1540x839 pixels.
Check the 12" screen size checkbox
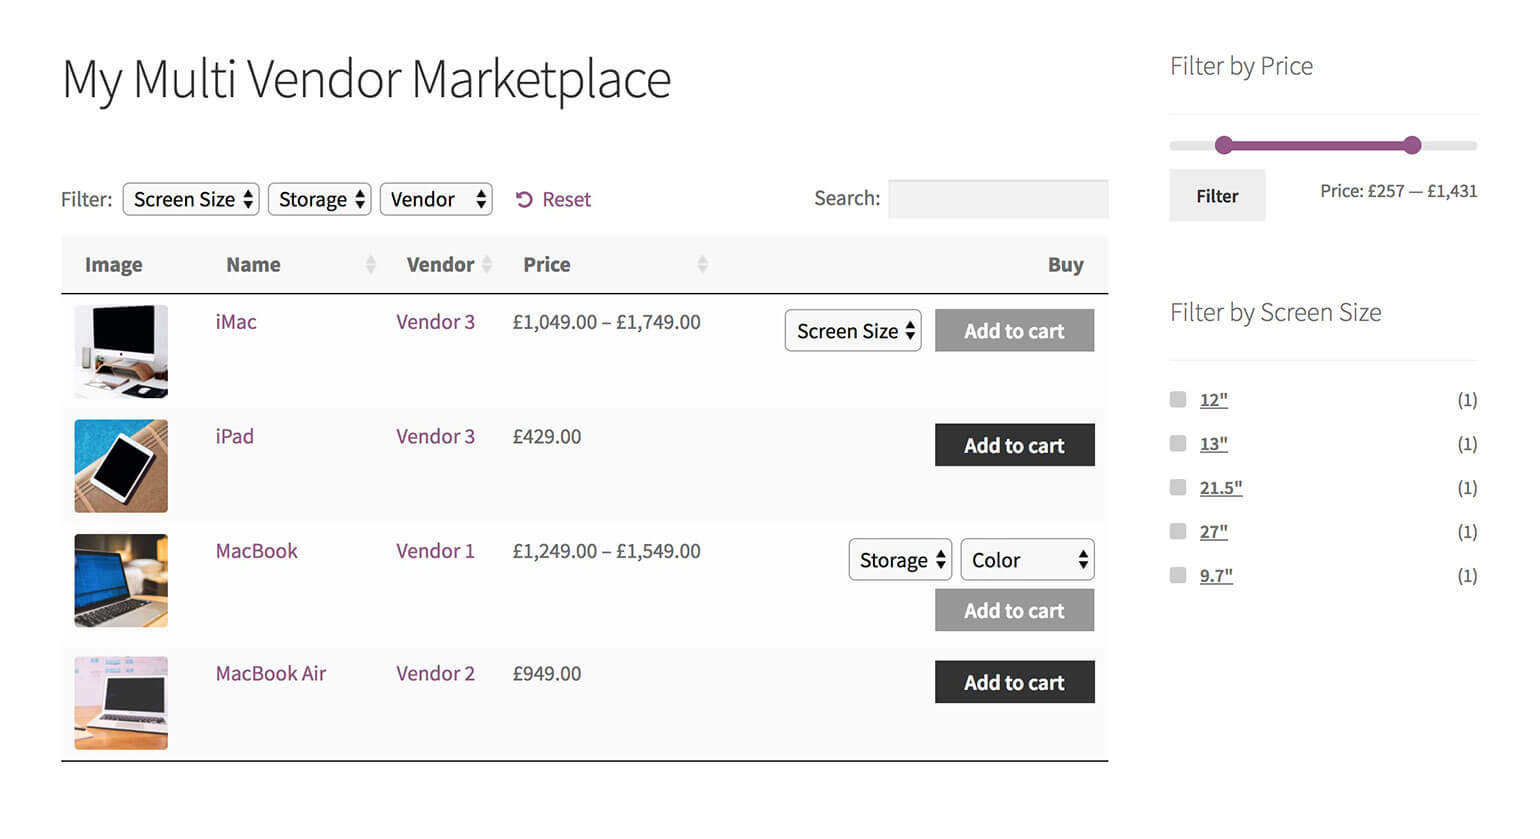coord(1176,399)
